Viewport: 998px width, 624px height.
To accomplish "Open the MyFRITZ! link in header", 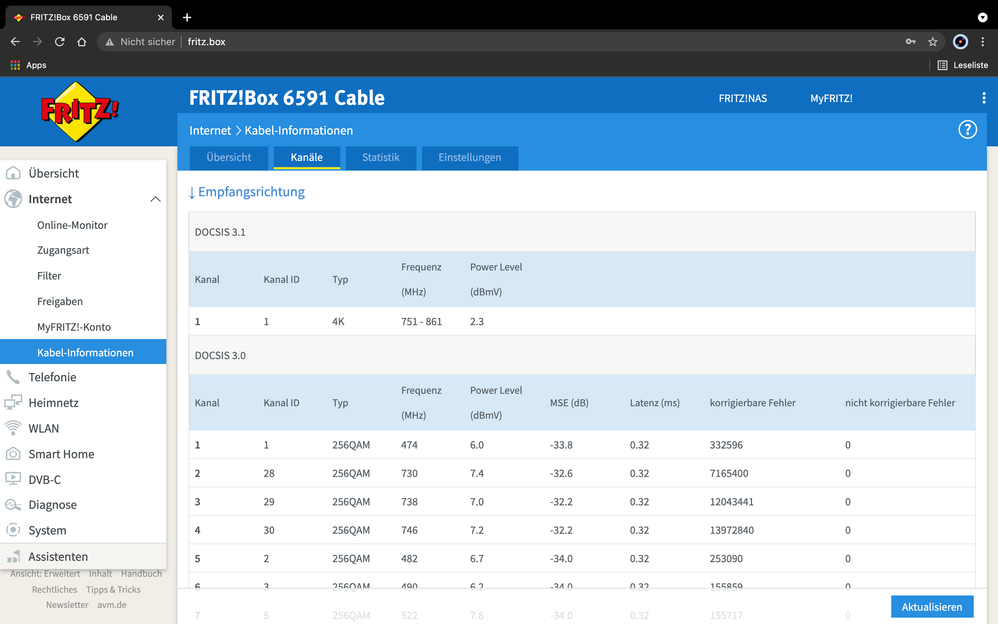I will pyautogui.click(x=831, y=99).
